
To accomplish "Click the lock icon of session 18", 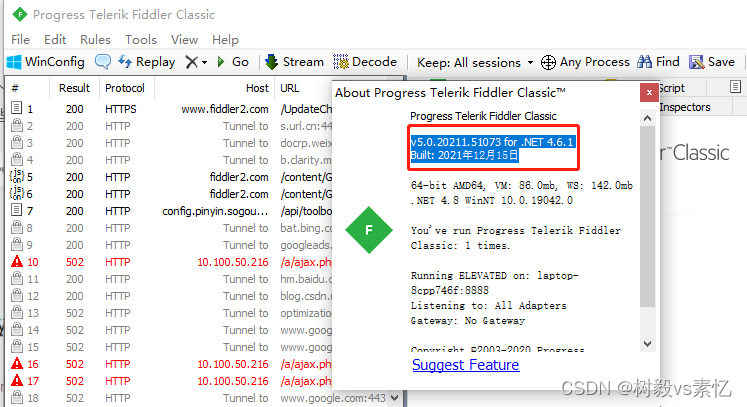I will tap(17, 397).
